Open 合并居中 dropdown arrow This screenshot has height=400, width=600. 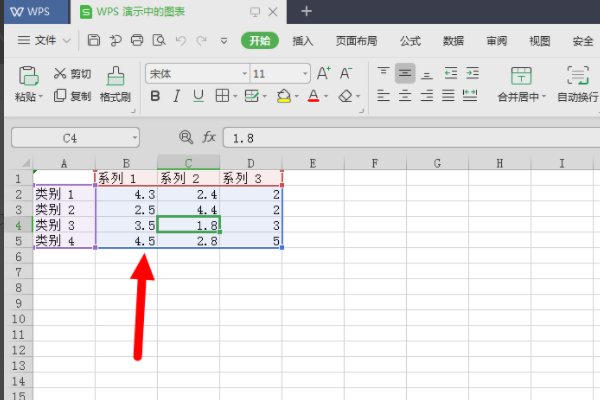click(x=544, y=96)
